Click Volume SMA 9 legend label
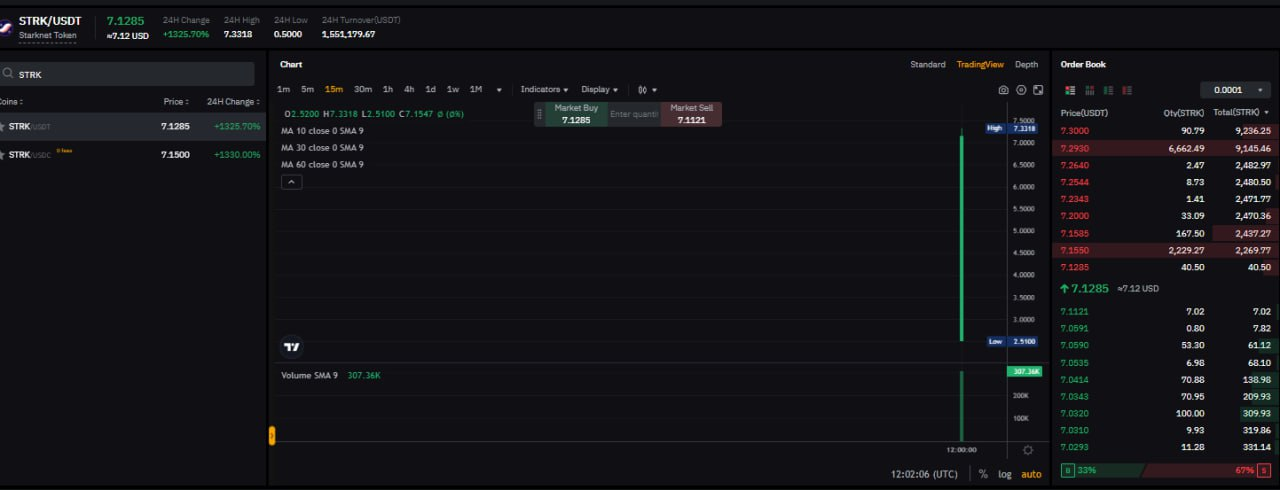1280x490 pixels. point(309,375)
